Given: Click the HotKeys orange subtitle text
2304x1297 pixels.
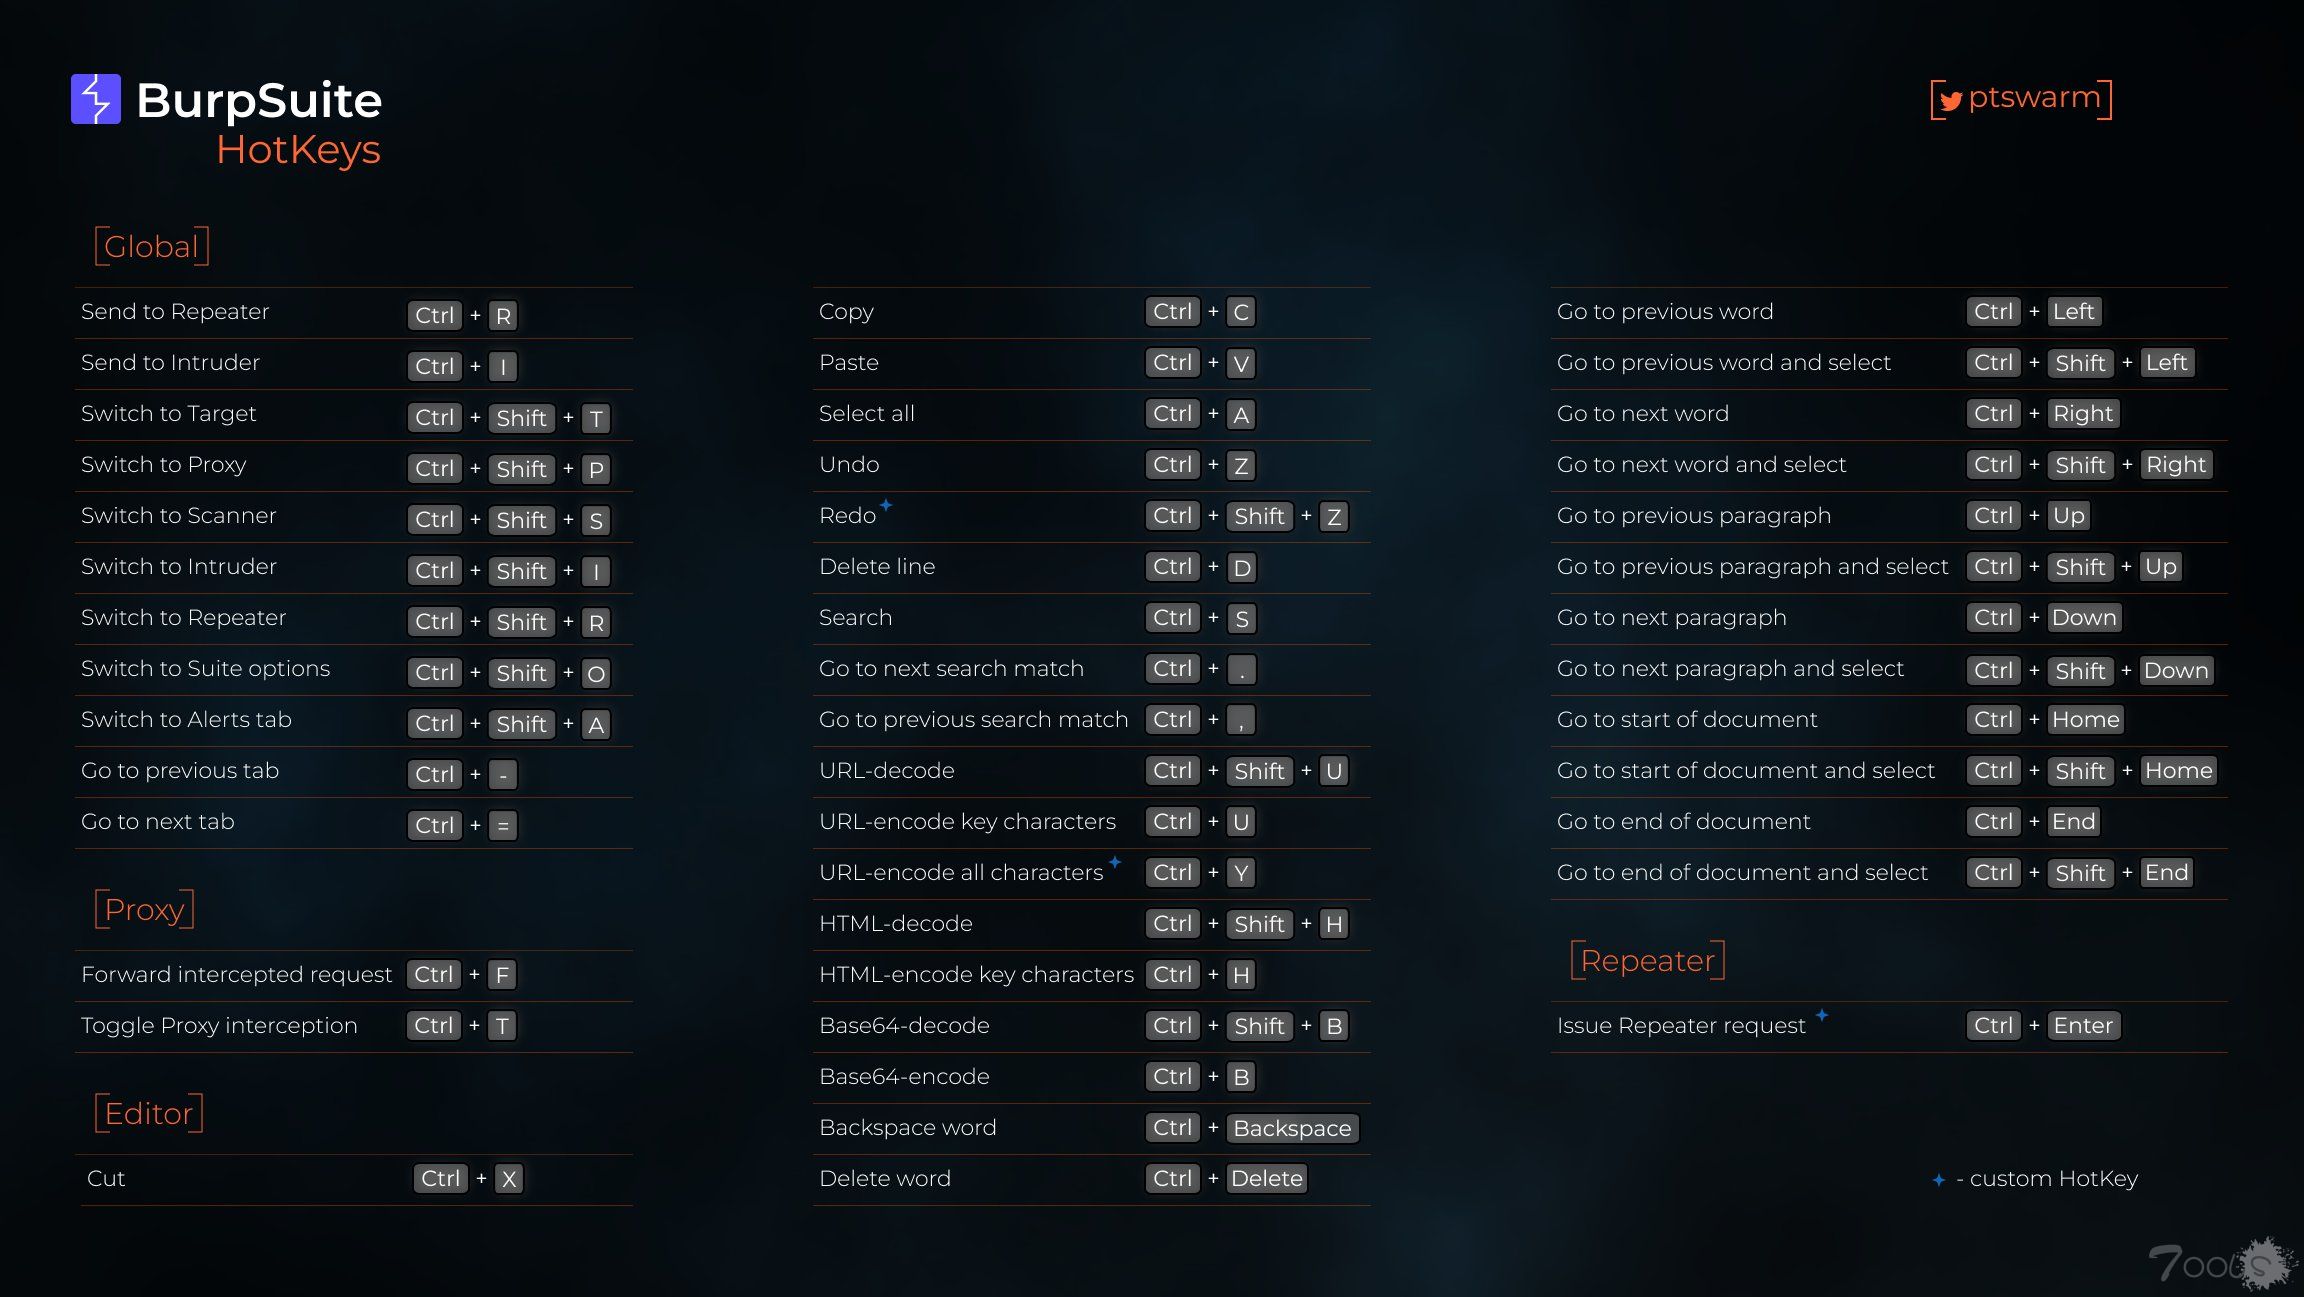Looking at the screenshot, I should [298, 149].
